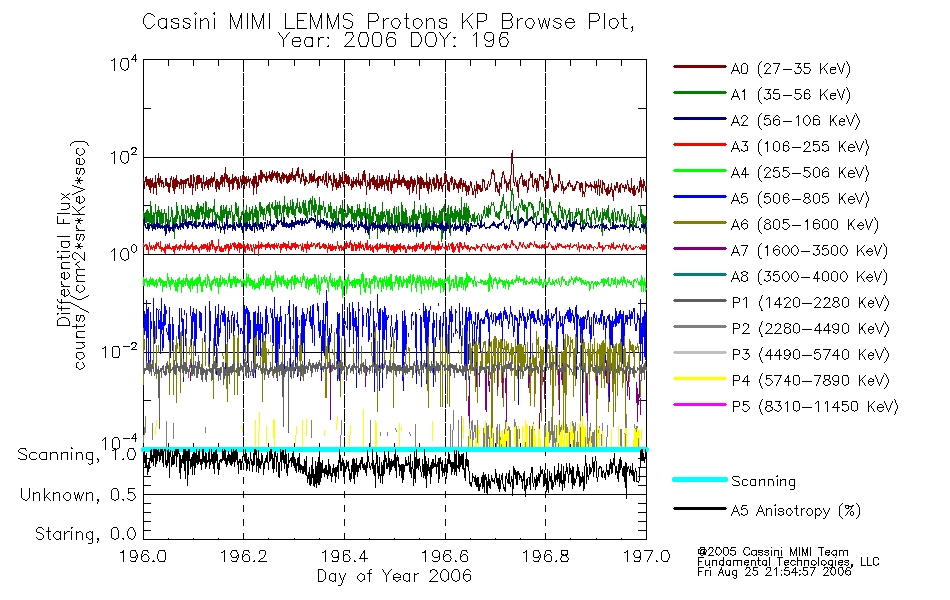Viewport: 950px width, 600px height.
Task: Click the 'A5 Anisotropy (%)' legend label
Action: [x=796, y=511]
